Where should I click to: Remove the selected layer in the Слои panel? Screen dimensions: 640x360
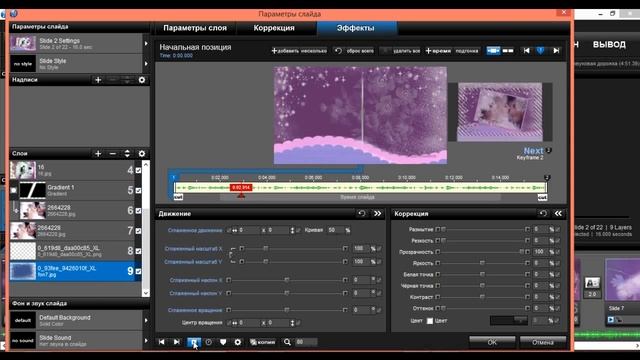pos(113,153)
